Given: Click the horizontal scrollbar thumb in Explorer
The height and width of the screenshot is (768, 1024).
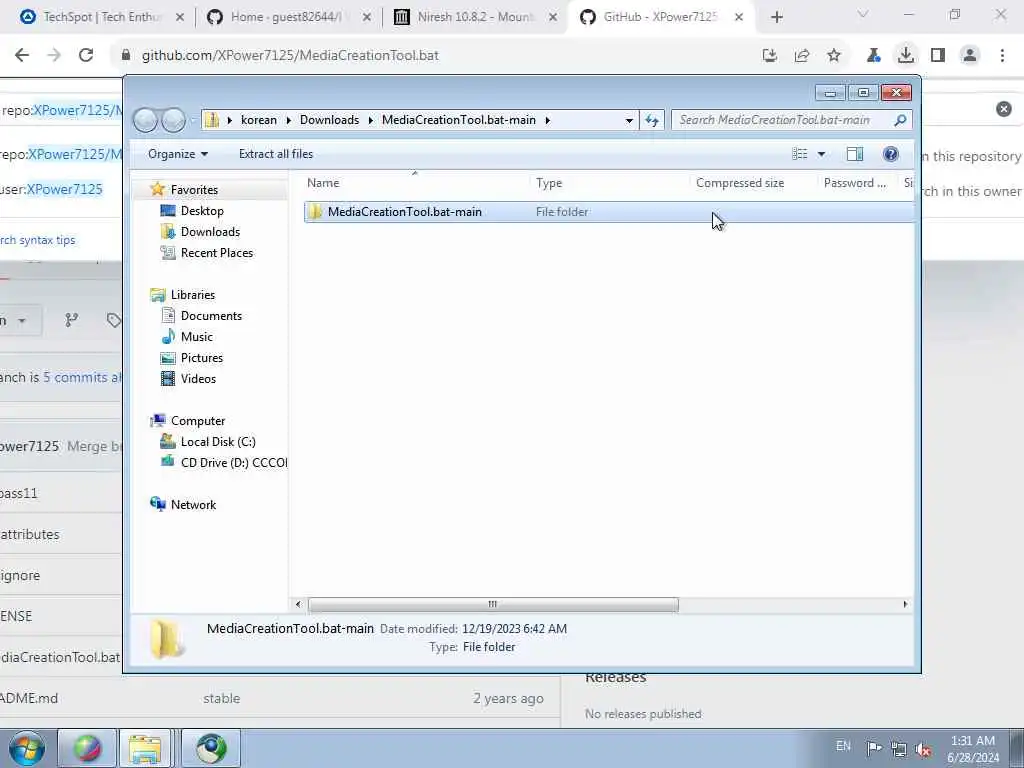Looking at the screenshot, I should coord(493,605).
